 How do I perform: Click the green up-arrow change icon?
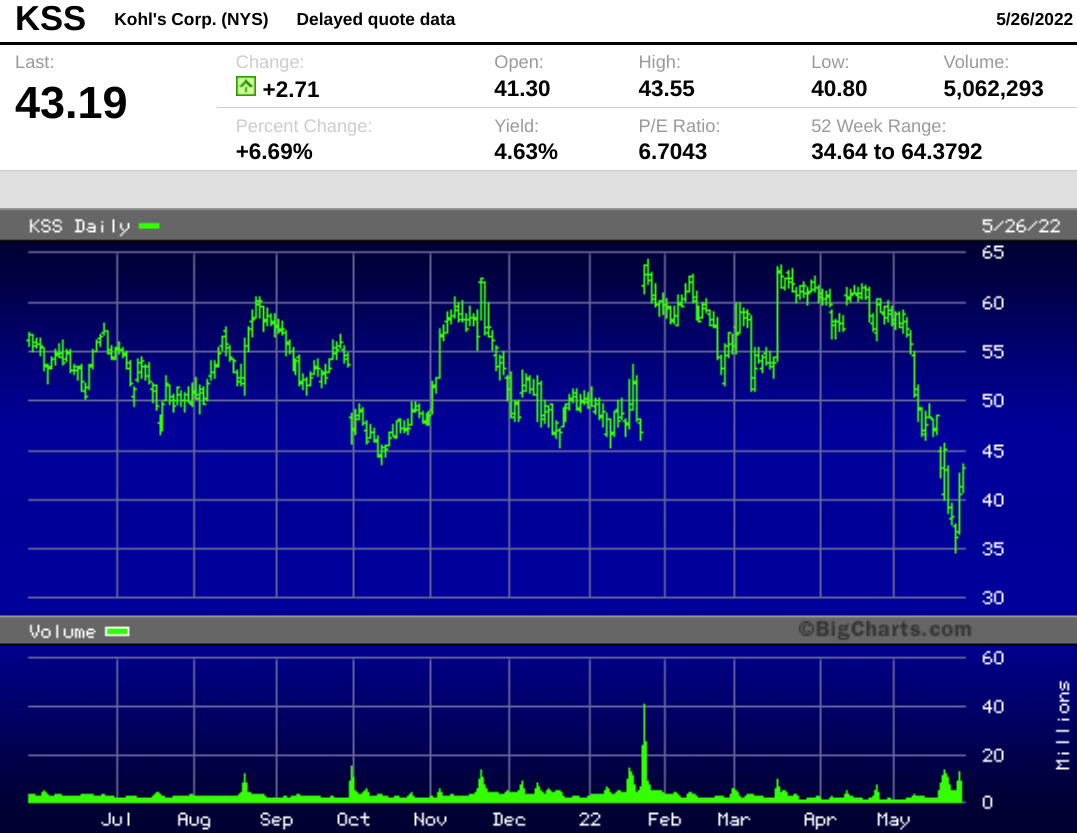246,87
